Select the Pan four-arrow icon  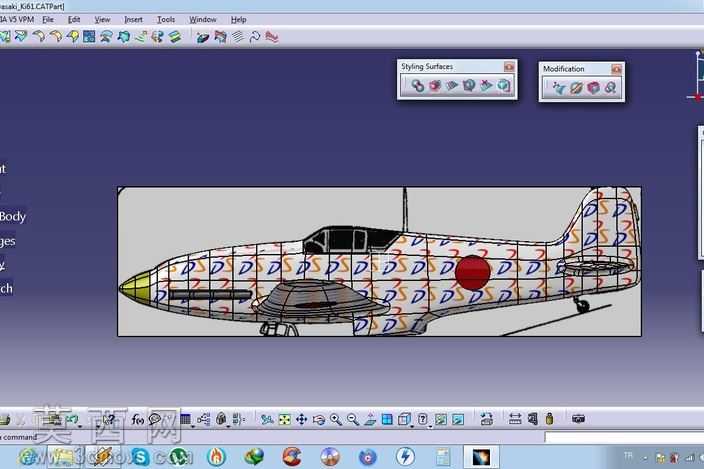pyautogui.click(x=301, y=420)
